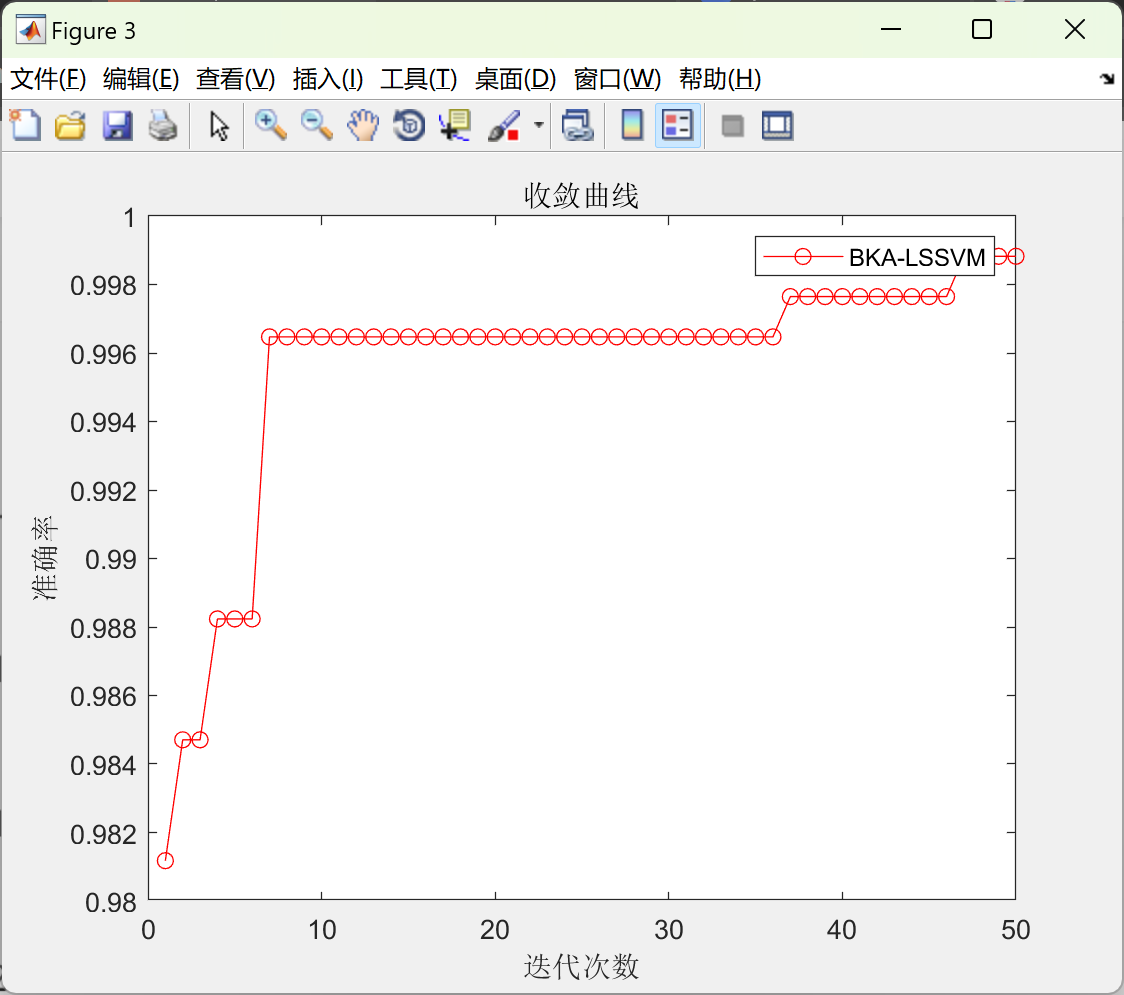1124x995 pixels.
Task: Toggle the Insert Legend button
Action: 677,125
